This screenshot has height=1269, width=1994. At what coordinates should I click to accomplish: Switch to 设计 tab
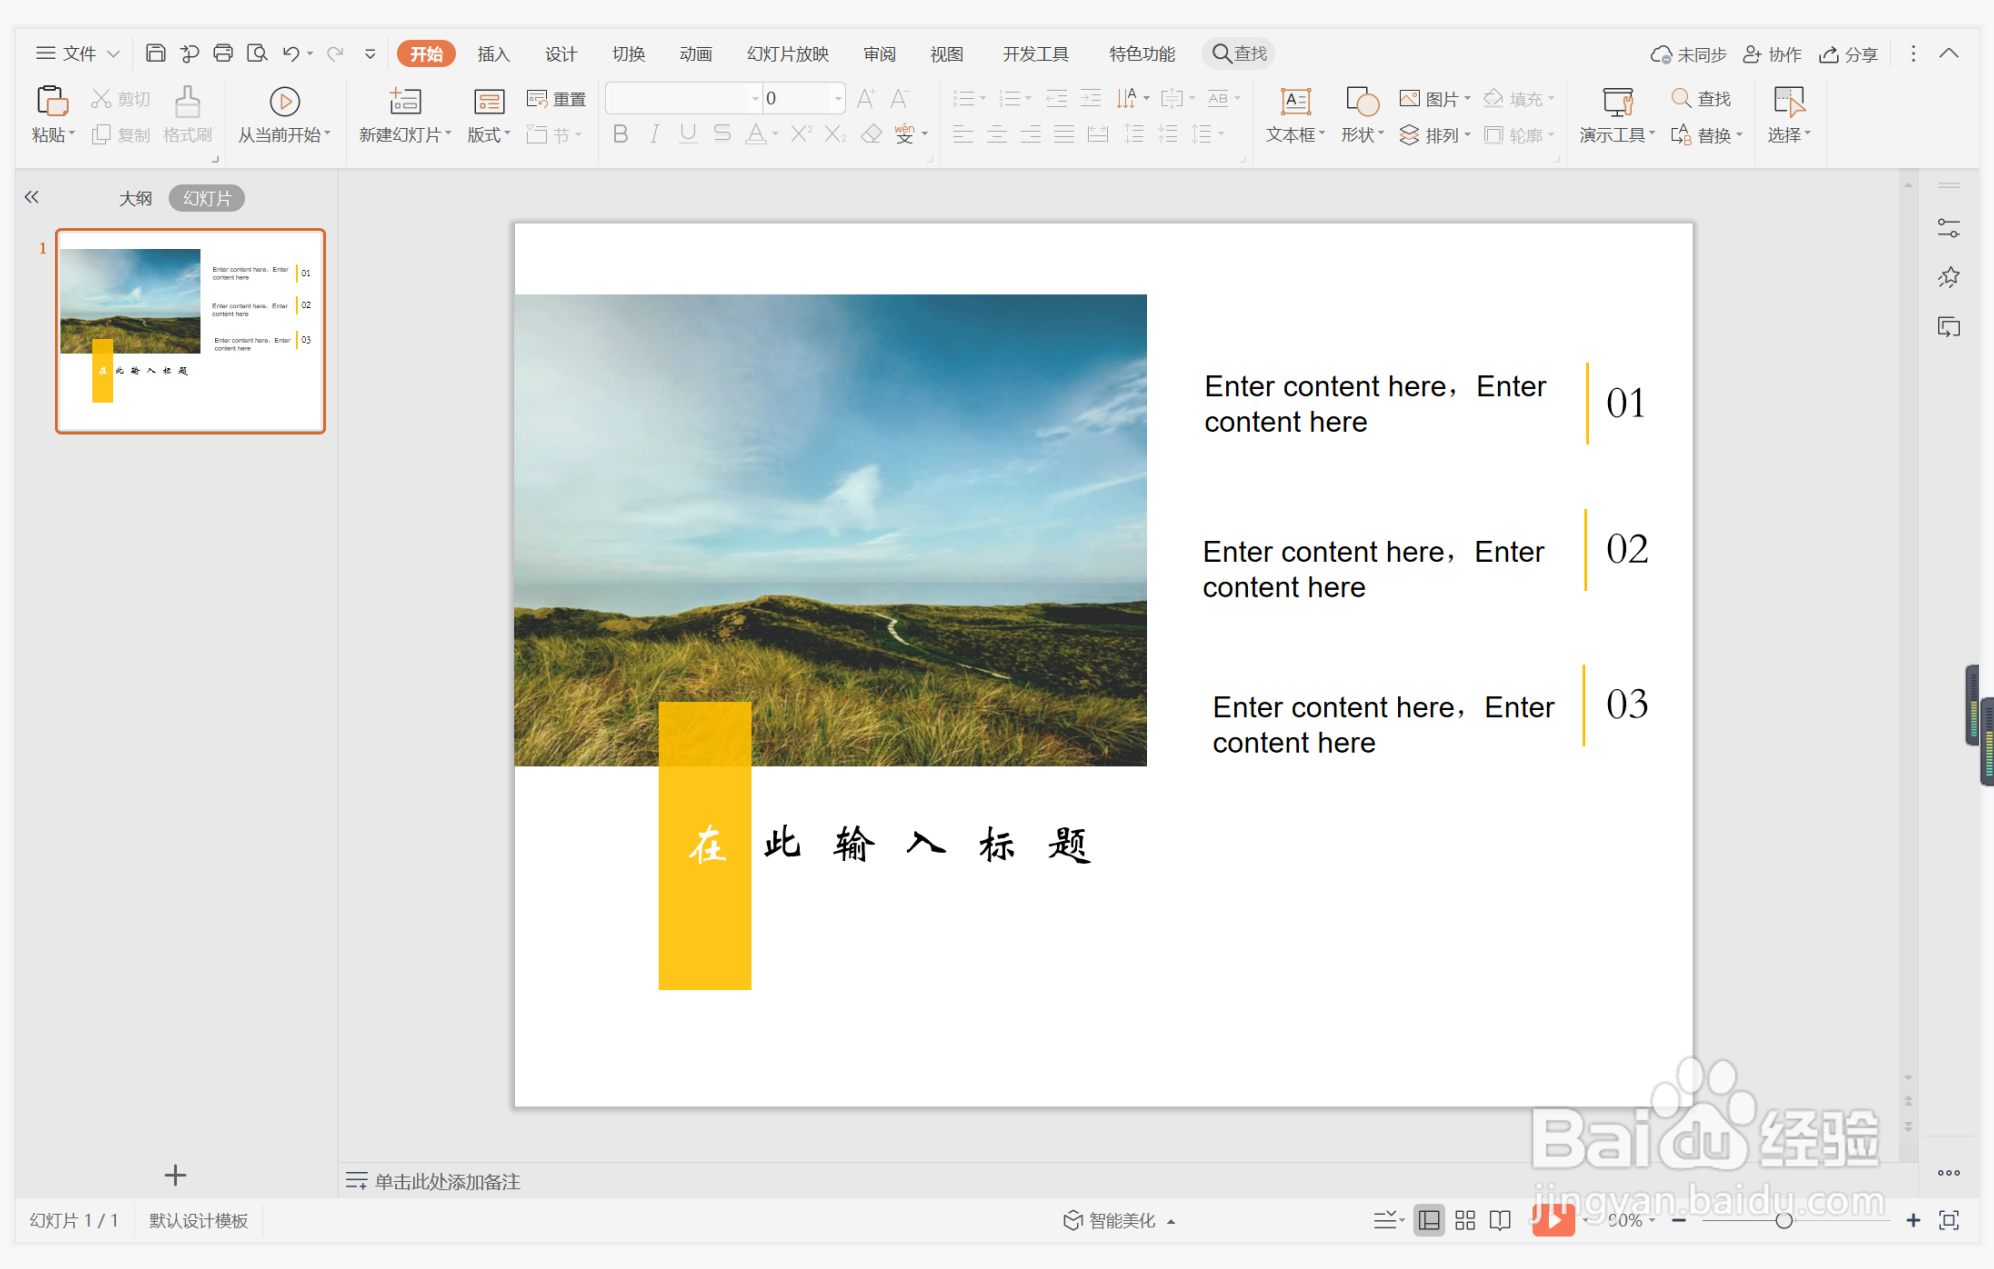pos(561,53)
